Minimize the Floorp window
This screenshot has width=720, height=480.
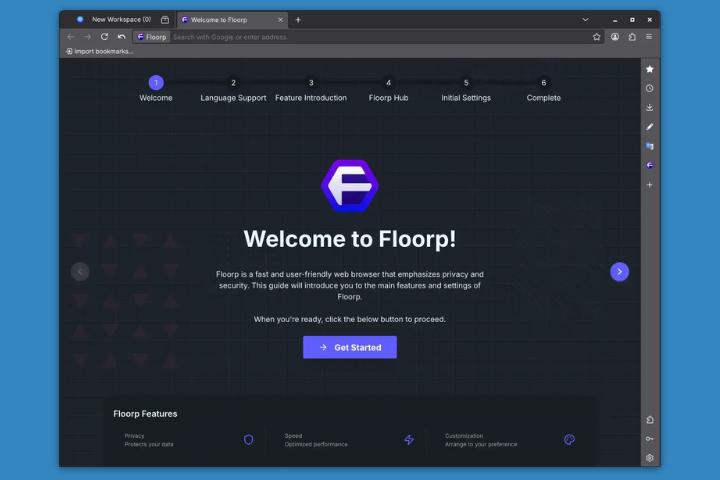tap(615, 20)
